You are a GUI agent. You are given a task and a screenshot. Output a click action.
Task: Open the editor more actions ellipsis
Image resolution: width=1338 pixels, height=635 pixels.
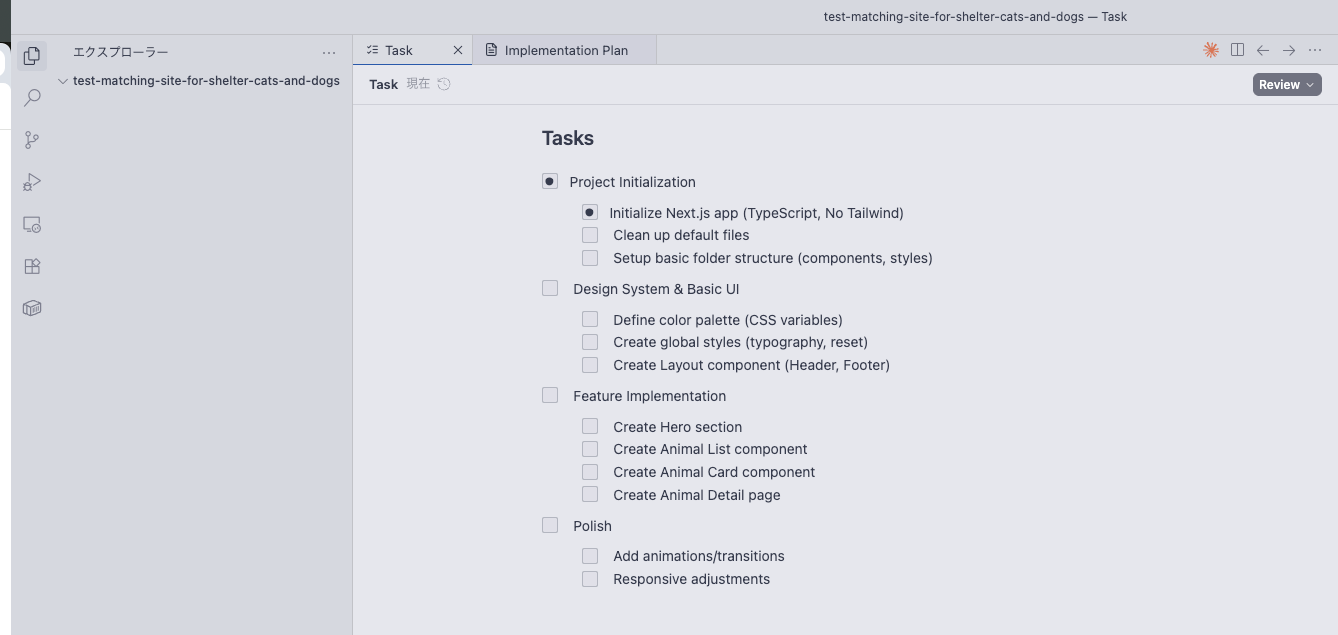tap(1315, 50)
